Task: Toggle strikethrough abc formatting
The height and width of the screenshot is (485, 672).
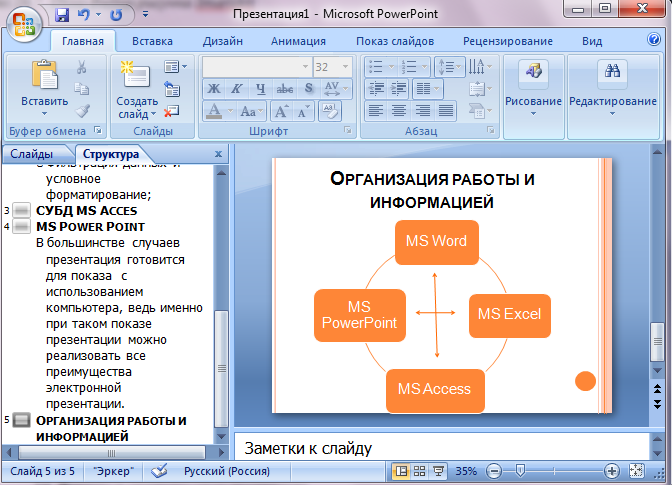Action: (x=285, y=89)
